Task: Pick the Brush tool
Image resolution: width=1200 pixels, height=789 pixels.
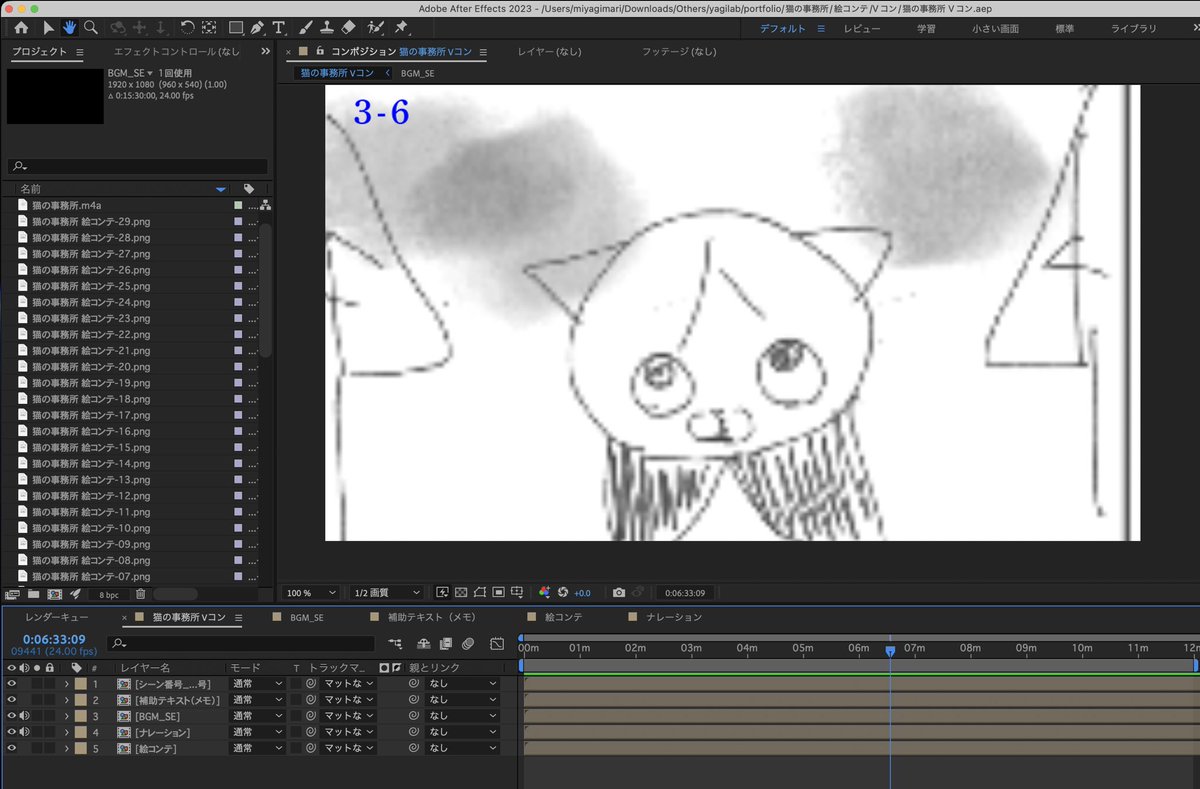Action: pos(306,27)
